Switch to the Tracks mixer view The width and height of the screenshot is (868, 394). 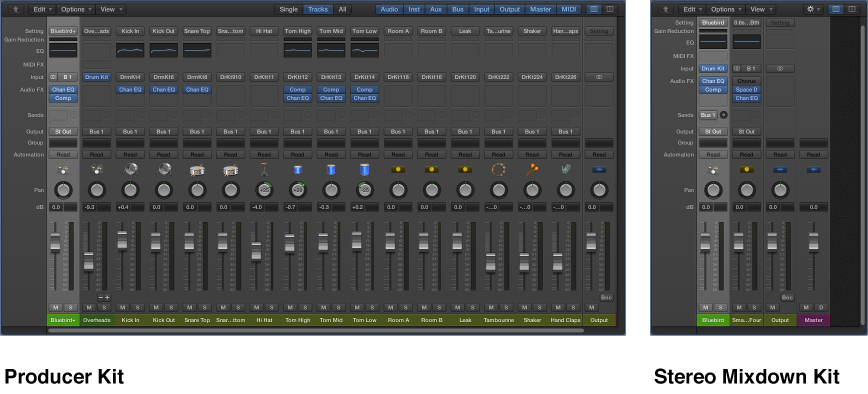pyautogui.click(x=318, y=9)
